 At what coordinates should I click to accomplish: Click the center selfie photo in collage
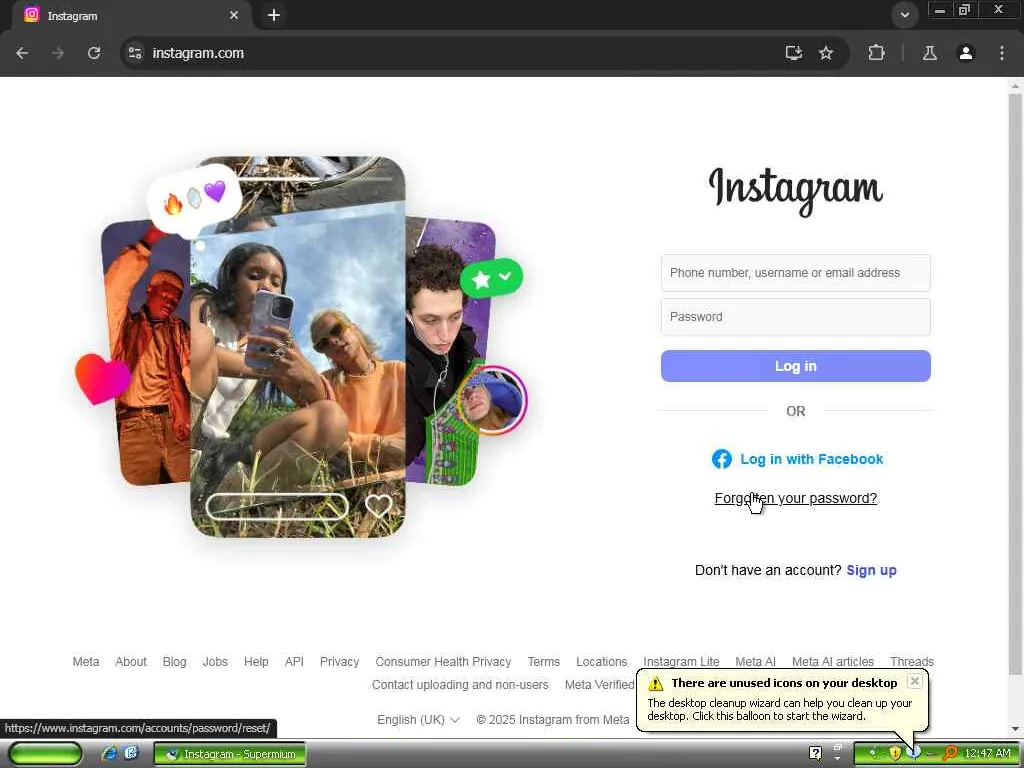(298, 347)
